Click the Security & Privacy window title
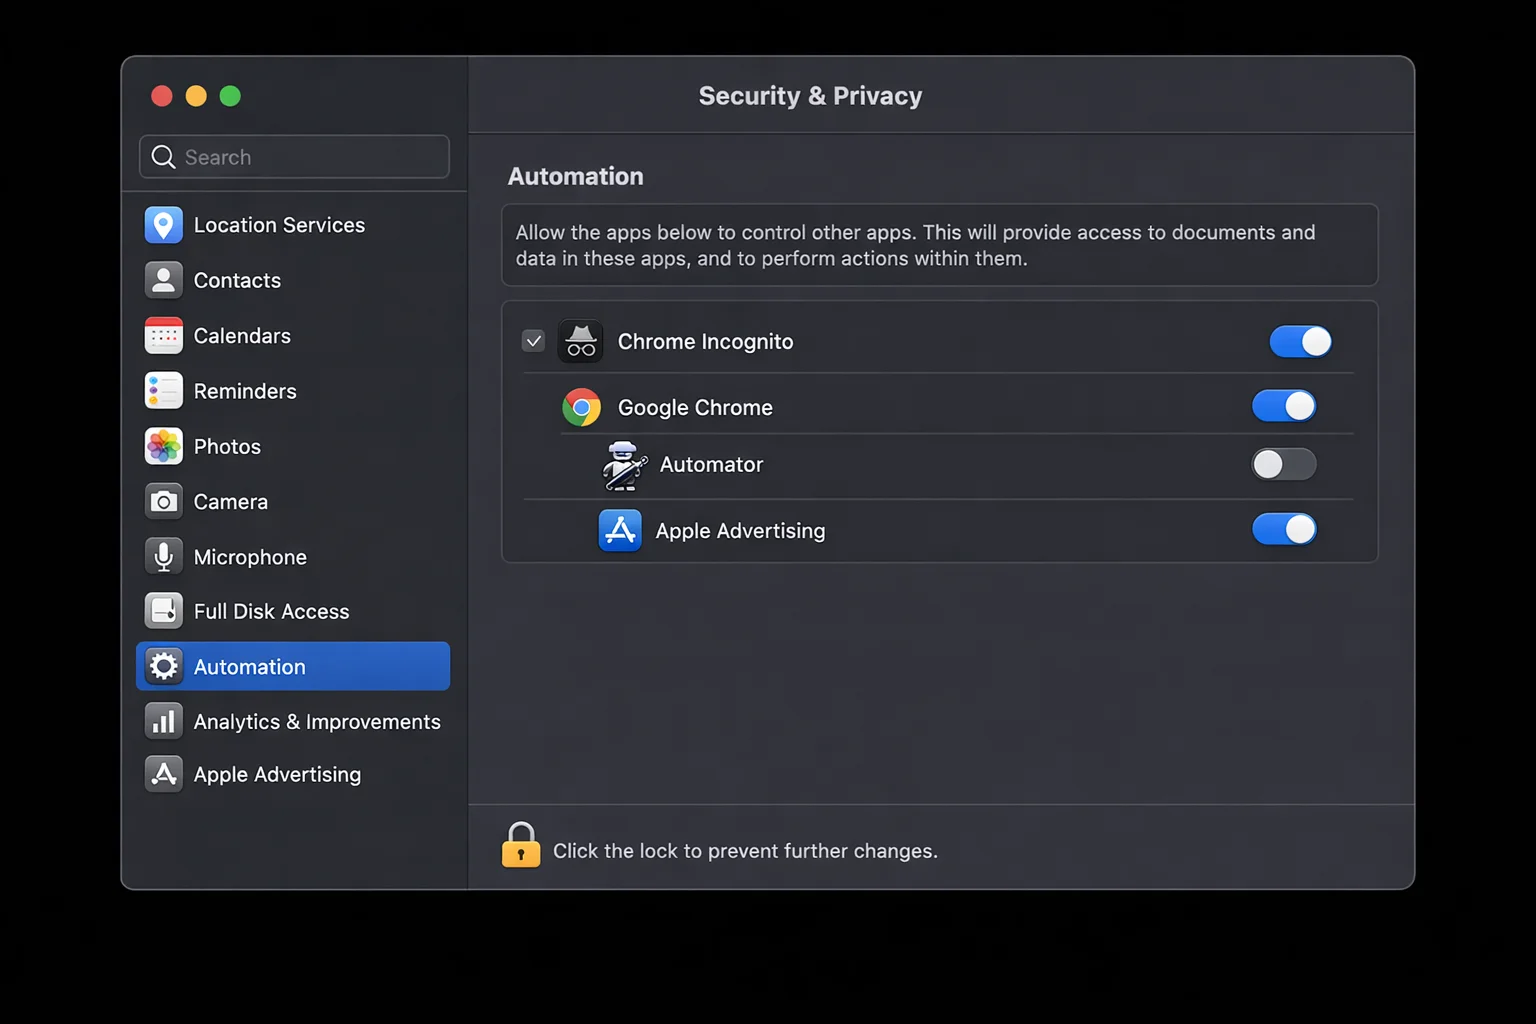The height and width of the screenshot is (1024, 1536). click(x=810, y=96)
